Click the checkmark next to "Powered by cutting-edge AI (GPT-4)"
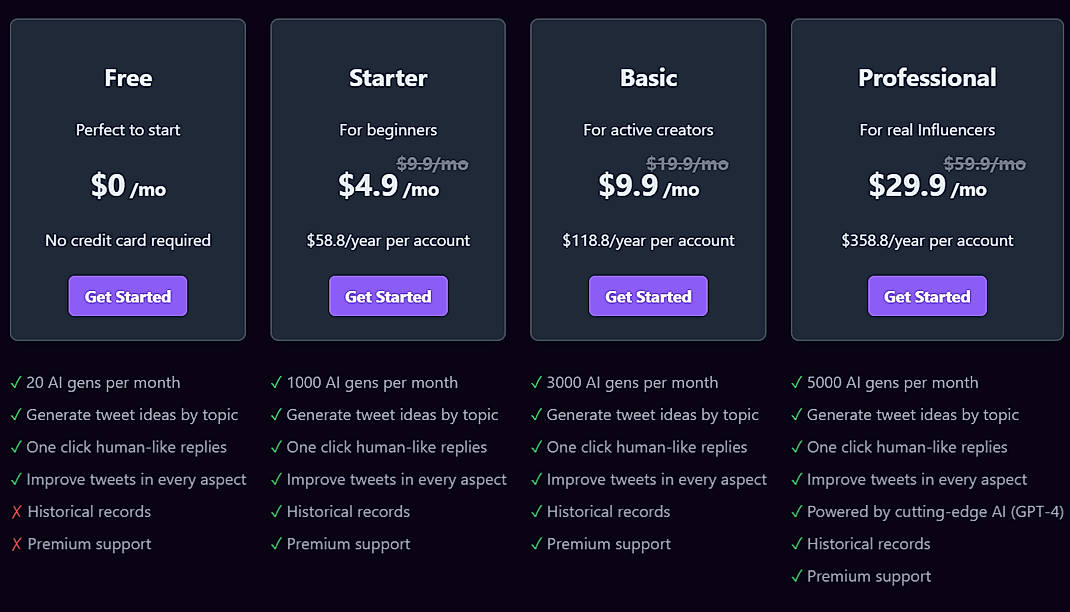This screenshot has width=1070, height=612. (x=797, y=511)
